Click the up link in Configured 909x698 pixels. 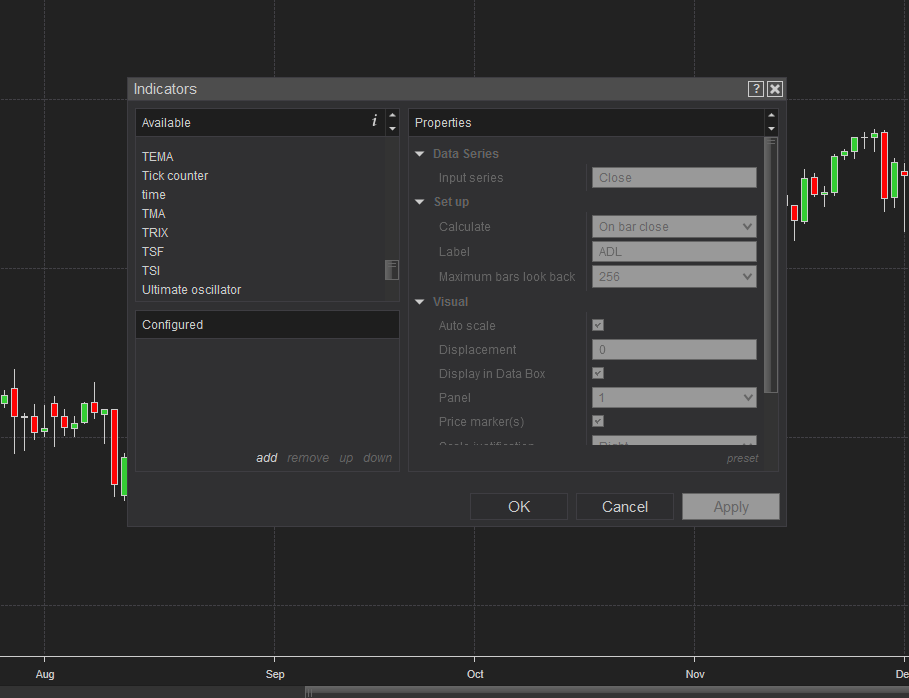coord(346,458)
